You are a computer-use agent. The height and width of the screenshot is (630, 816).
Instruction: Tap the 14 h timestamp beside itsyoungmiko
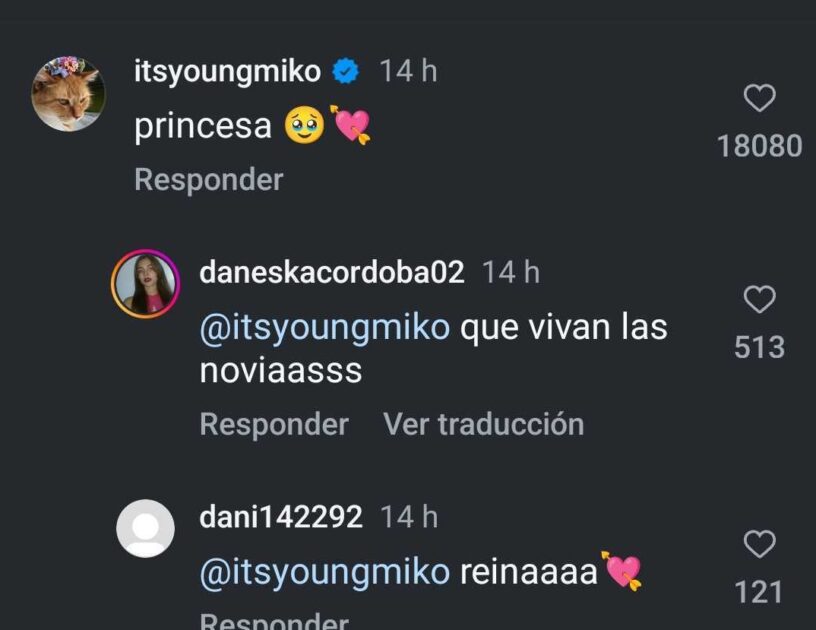click(408, 72)
